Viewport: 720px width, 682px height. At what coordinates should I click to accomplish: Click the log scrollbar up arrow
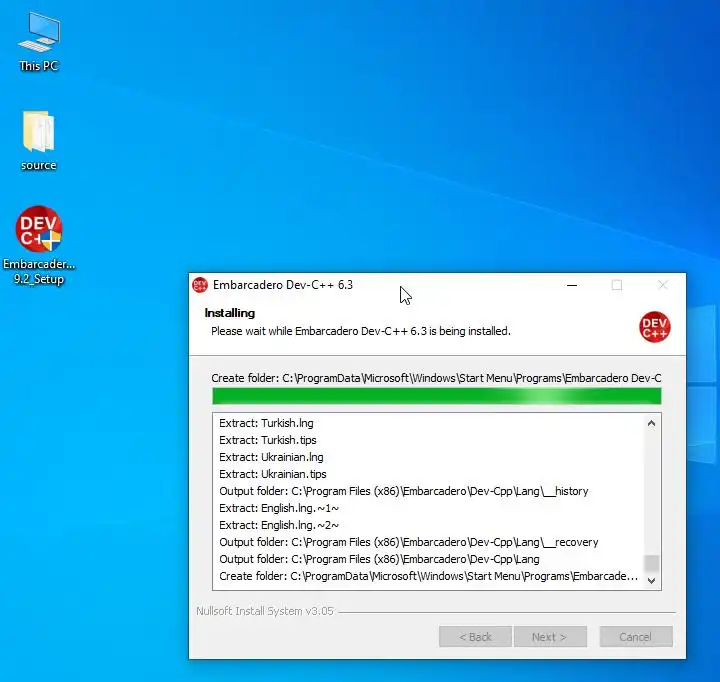click(651, 423)
